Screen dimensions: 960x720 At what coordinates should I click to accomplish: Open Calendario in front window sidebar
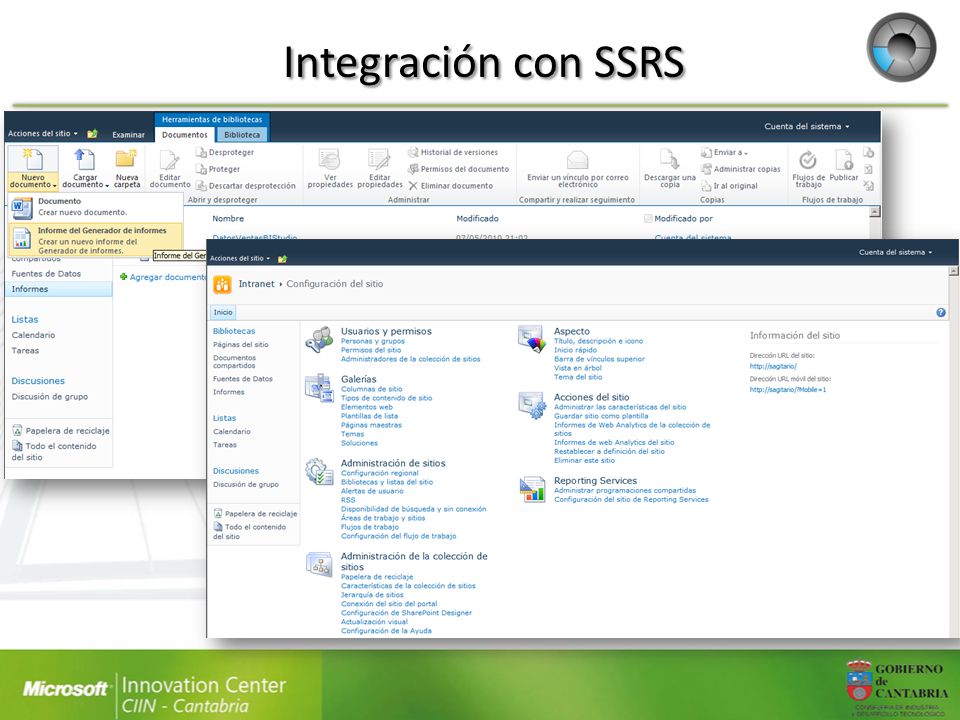231,432
